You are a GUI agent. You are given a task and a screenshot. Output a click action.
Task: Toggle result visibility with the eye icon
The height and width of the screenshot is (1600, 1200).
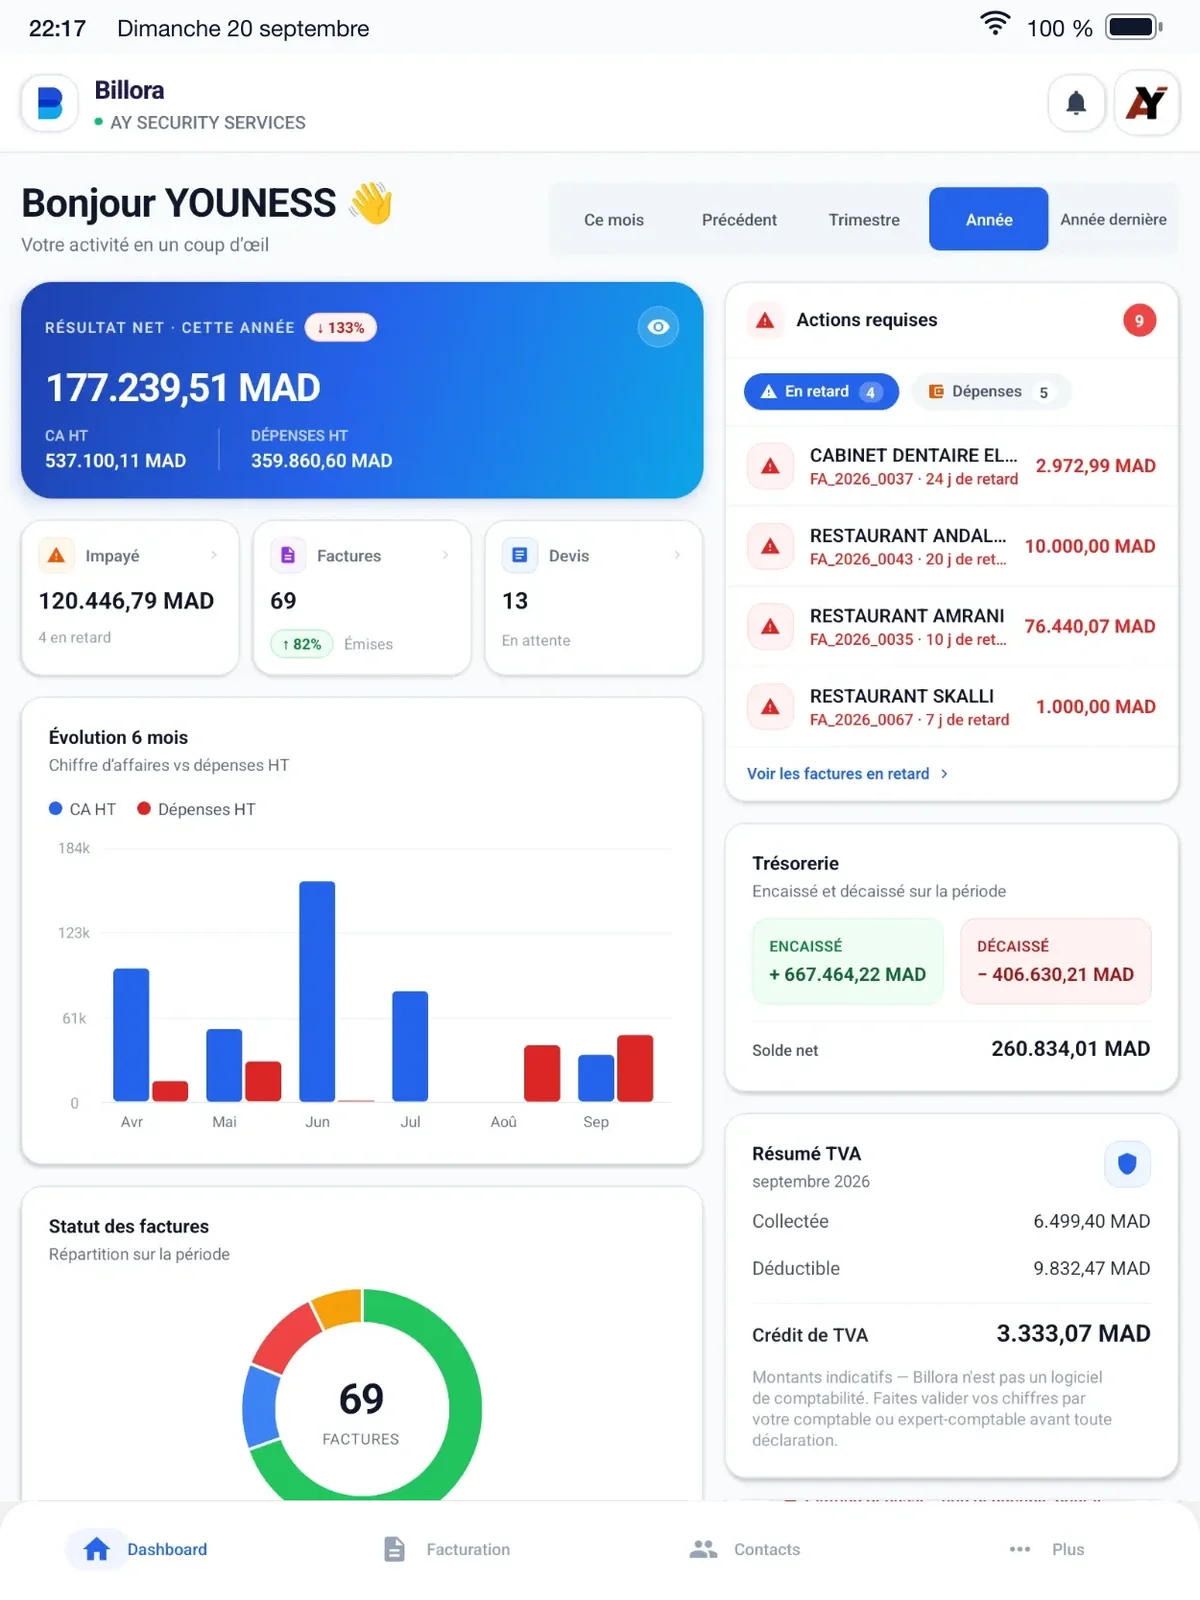[658, 327]
